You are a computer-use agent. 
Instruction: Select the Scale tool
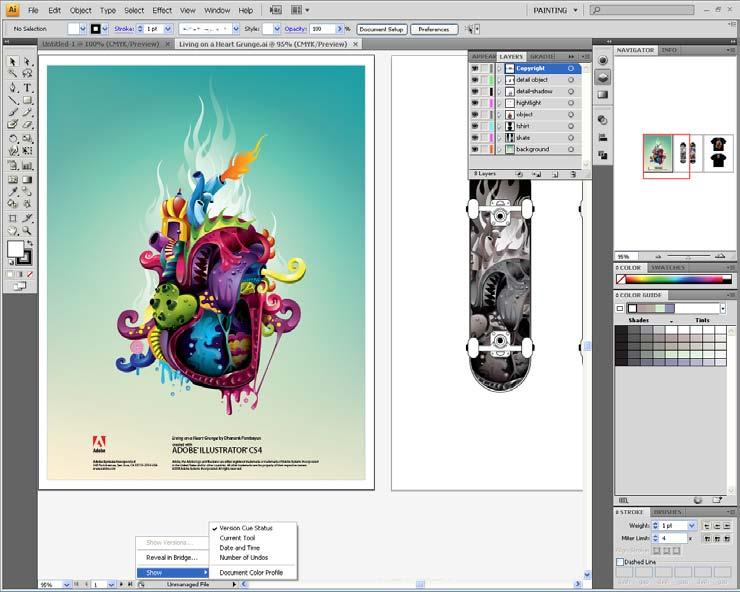coord(27,138)
